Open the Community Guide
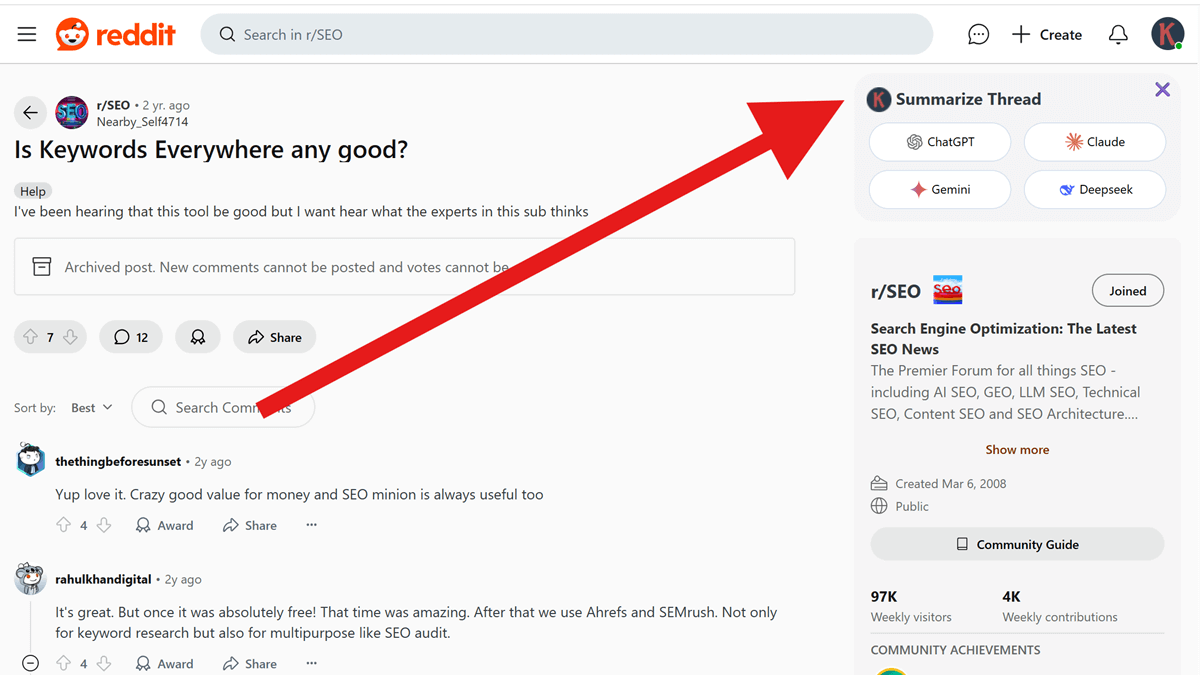Viewport: 1200px width, 675px height. tap(1017, 545)
